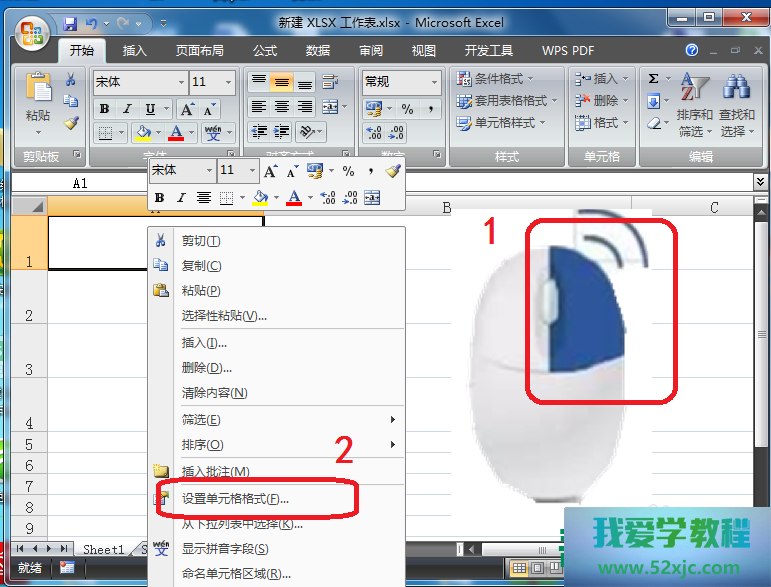Choose 设置单元格格式 in the context menu

point(235,498)
